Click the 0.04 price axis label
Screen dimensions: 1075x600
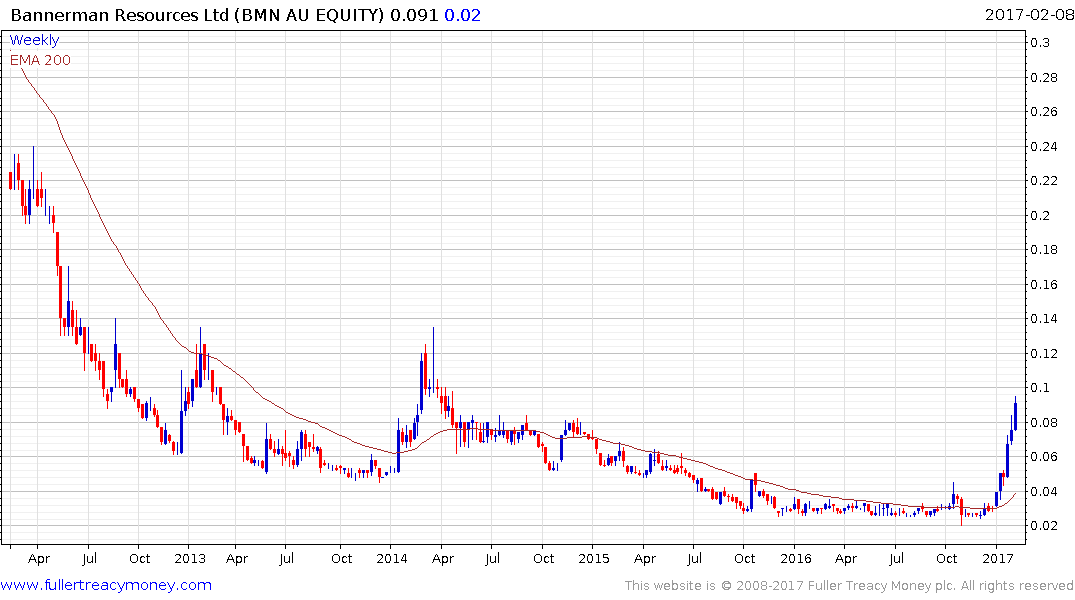pyautogui.click(x=1044, y=492)
